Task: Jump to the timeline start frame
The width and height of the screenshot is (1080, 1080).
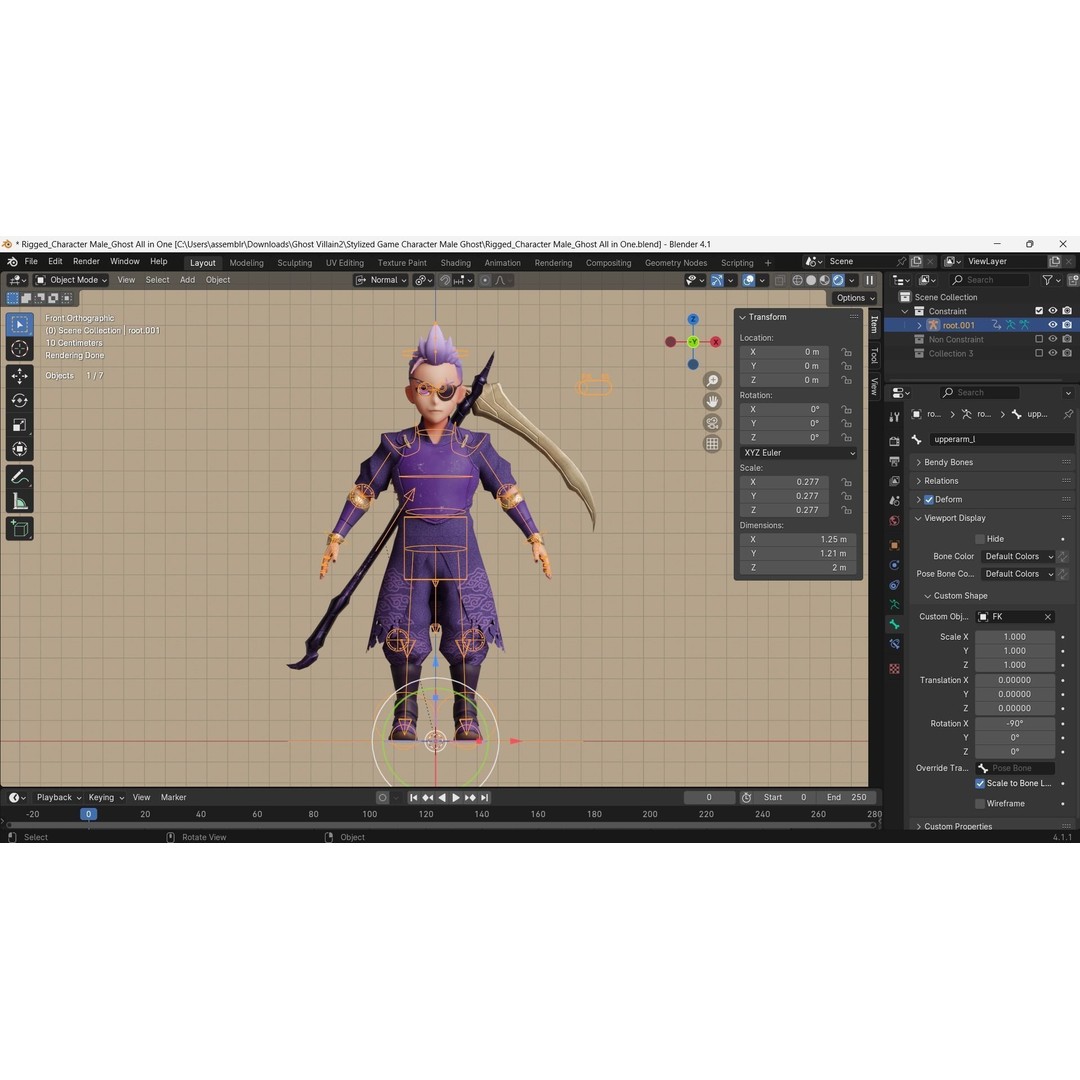Action: [413, 797]
